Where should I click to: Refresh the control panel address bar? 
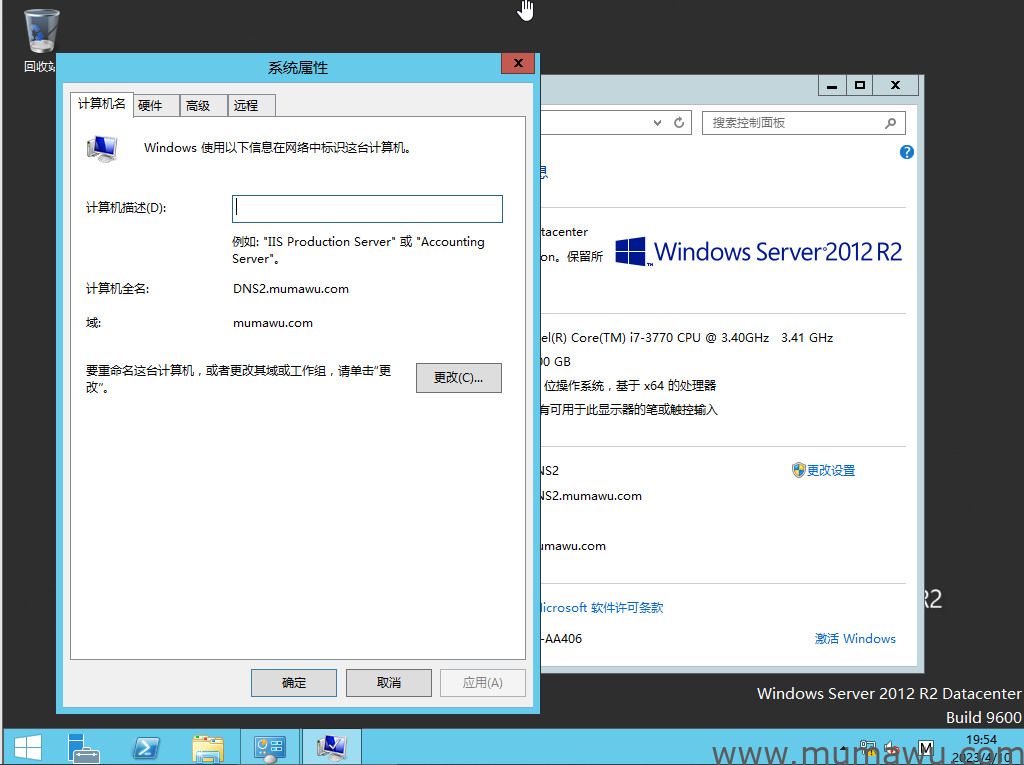(x=680, y=123)
